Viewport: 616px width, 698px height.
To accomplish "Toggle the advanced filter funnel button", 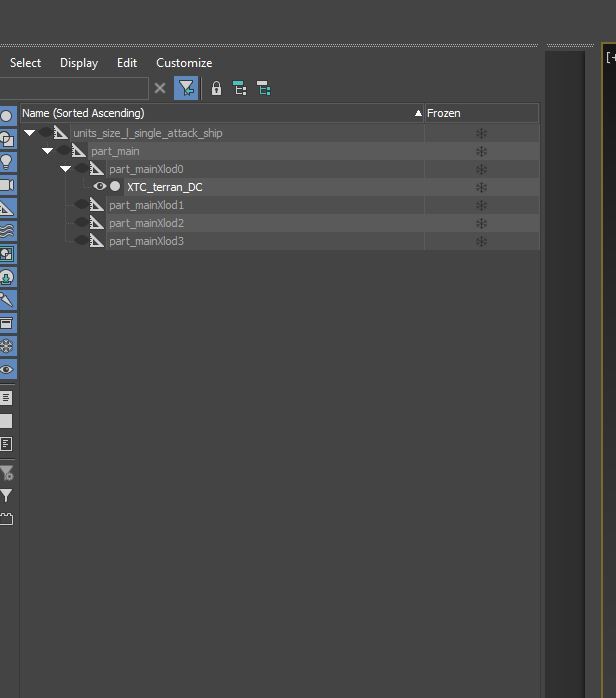I will click(x=186, y=89).
